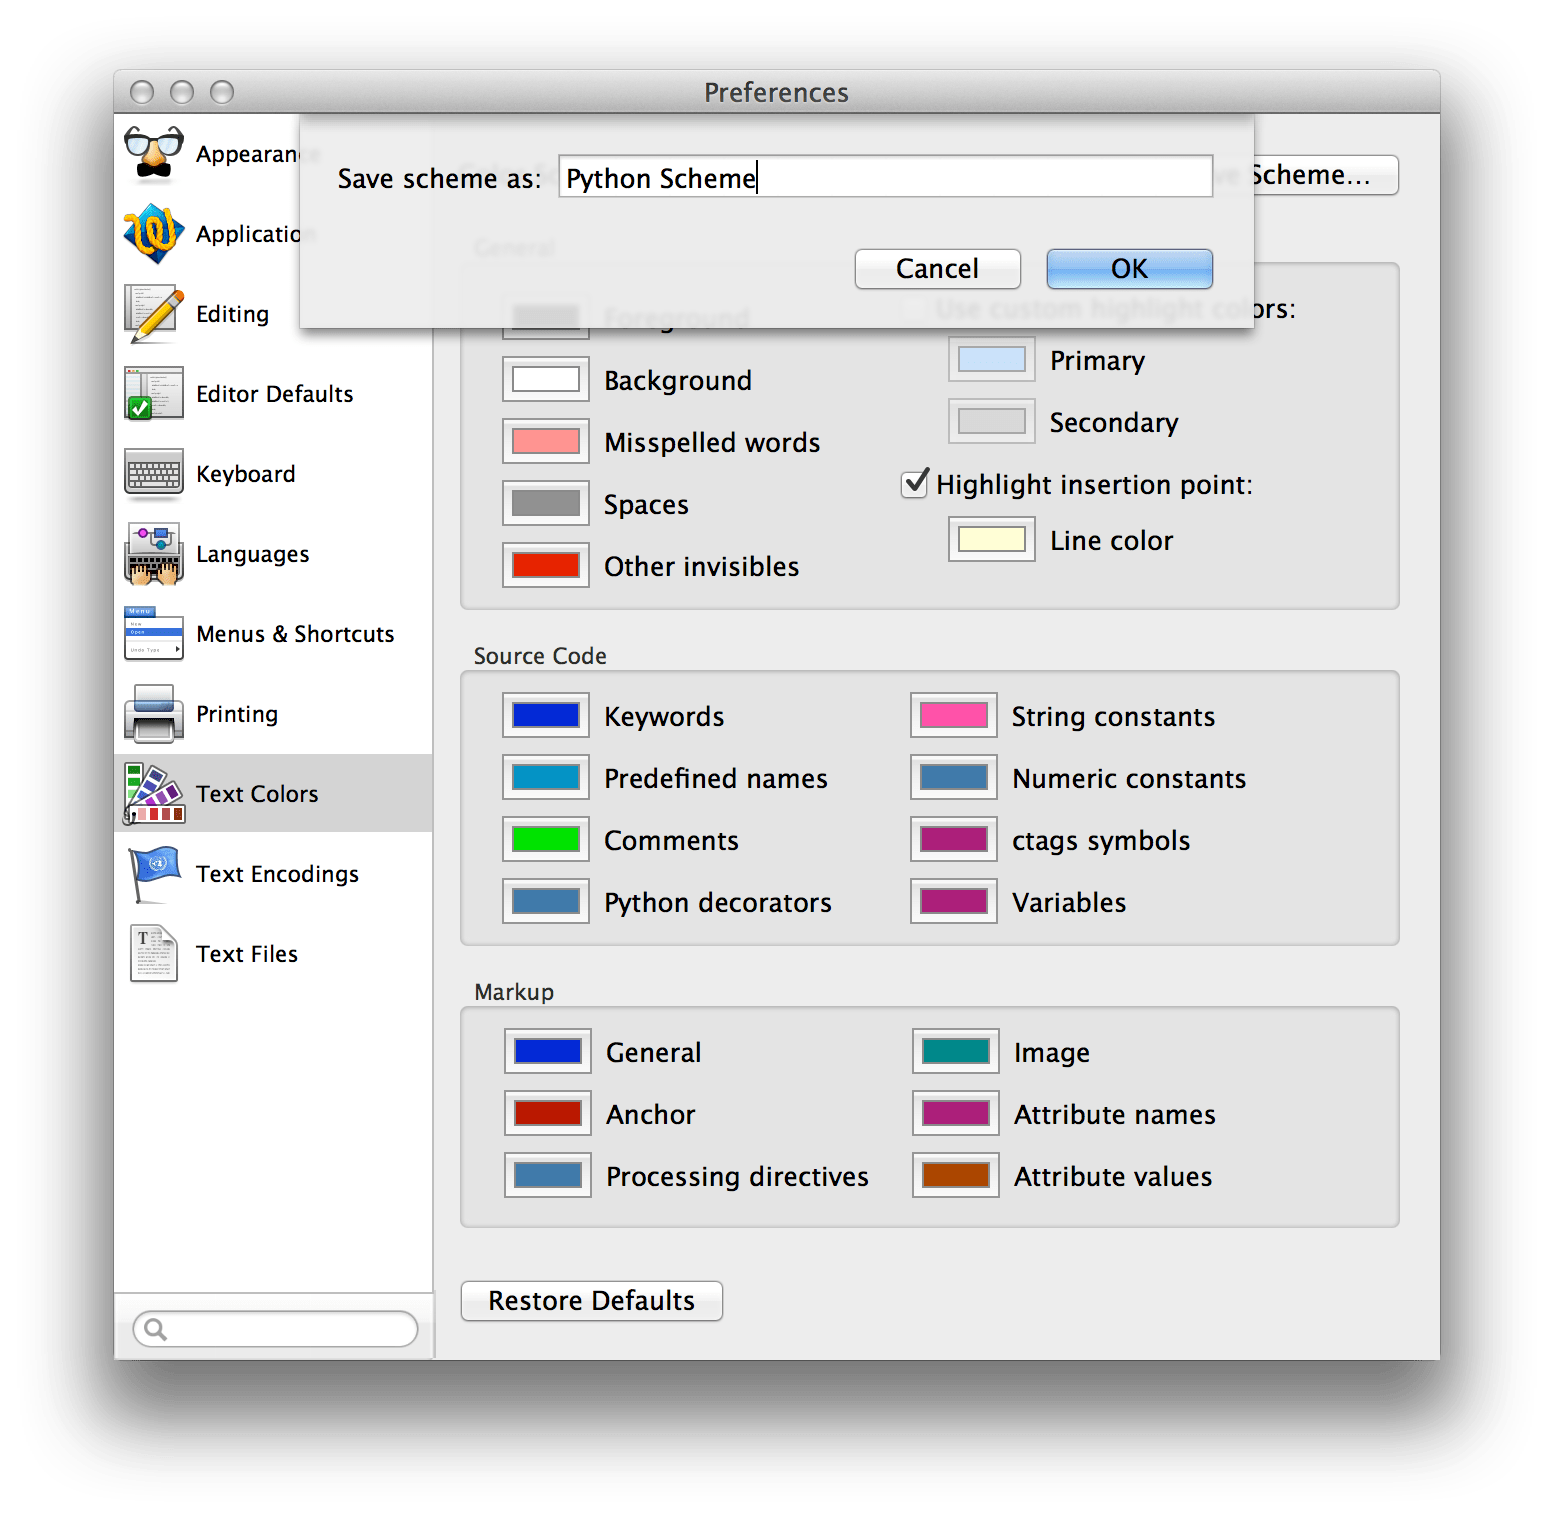Select the Menus & Shortcuts icon
1554x1518 pixels.
(152, 634)
